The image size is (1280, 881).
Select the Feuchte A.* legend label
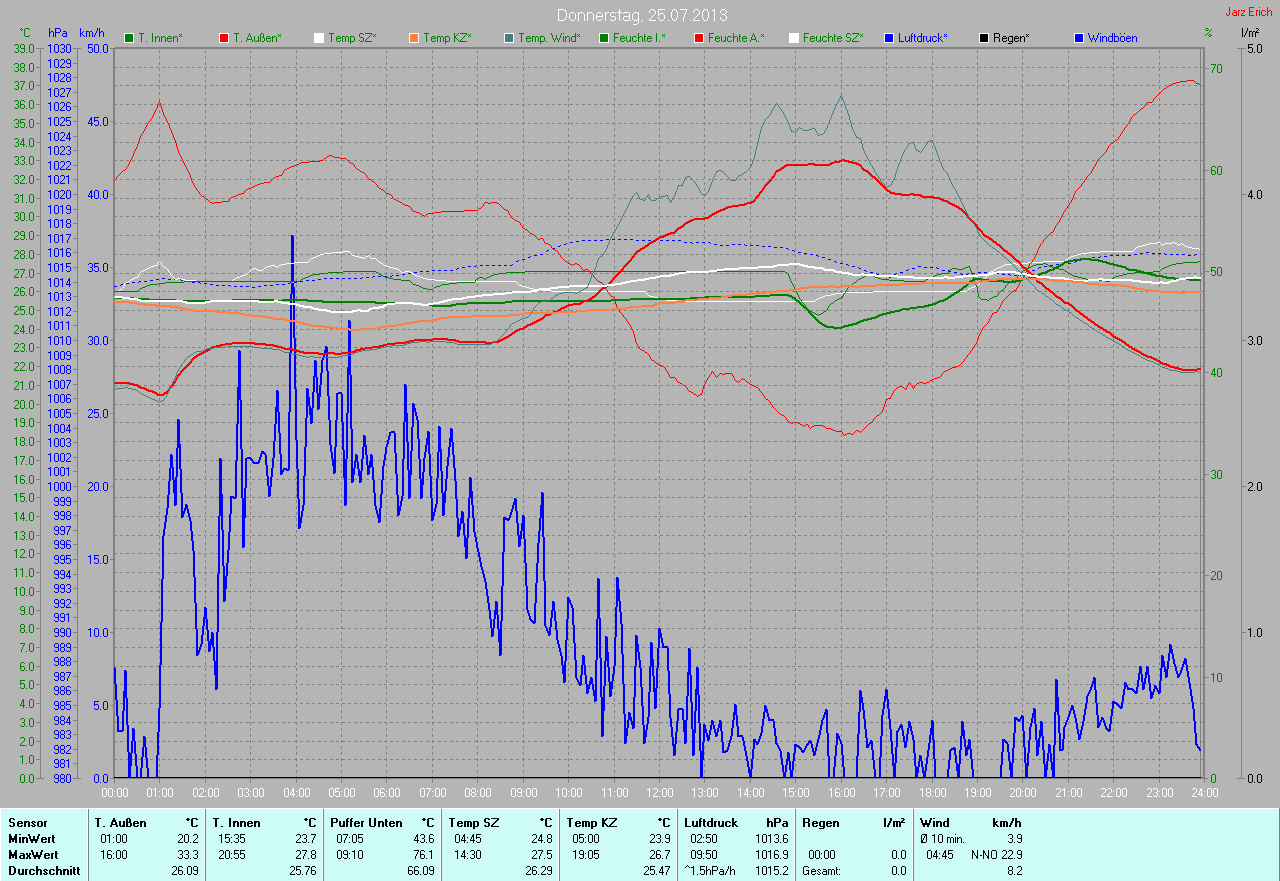point(735,38)
